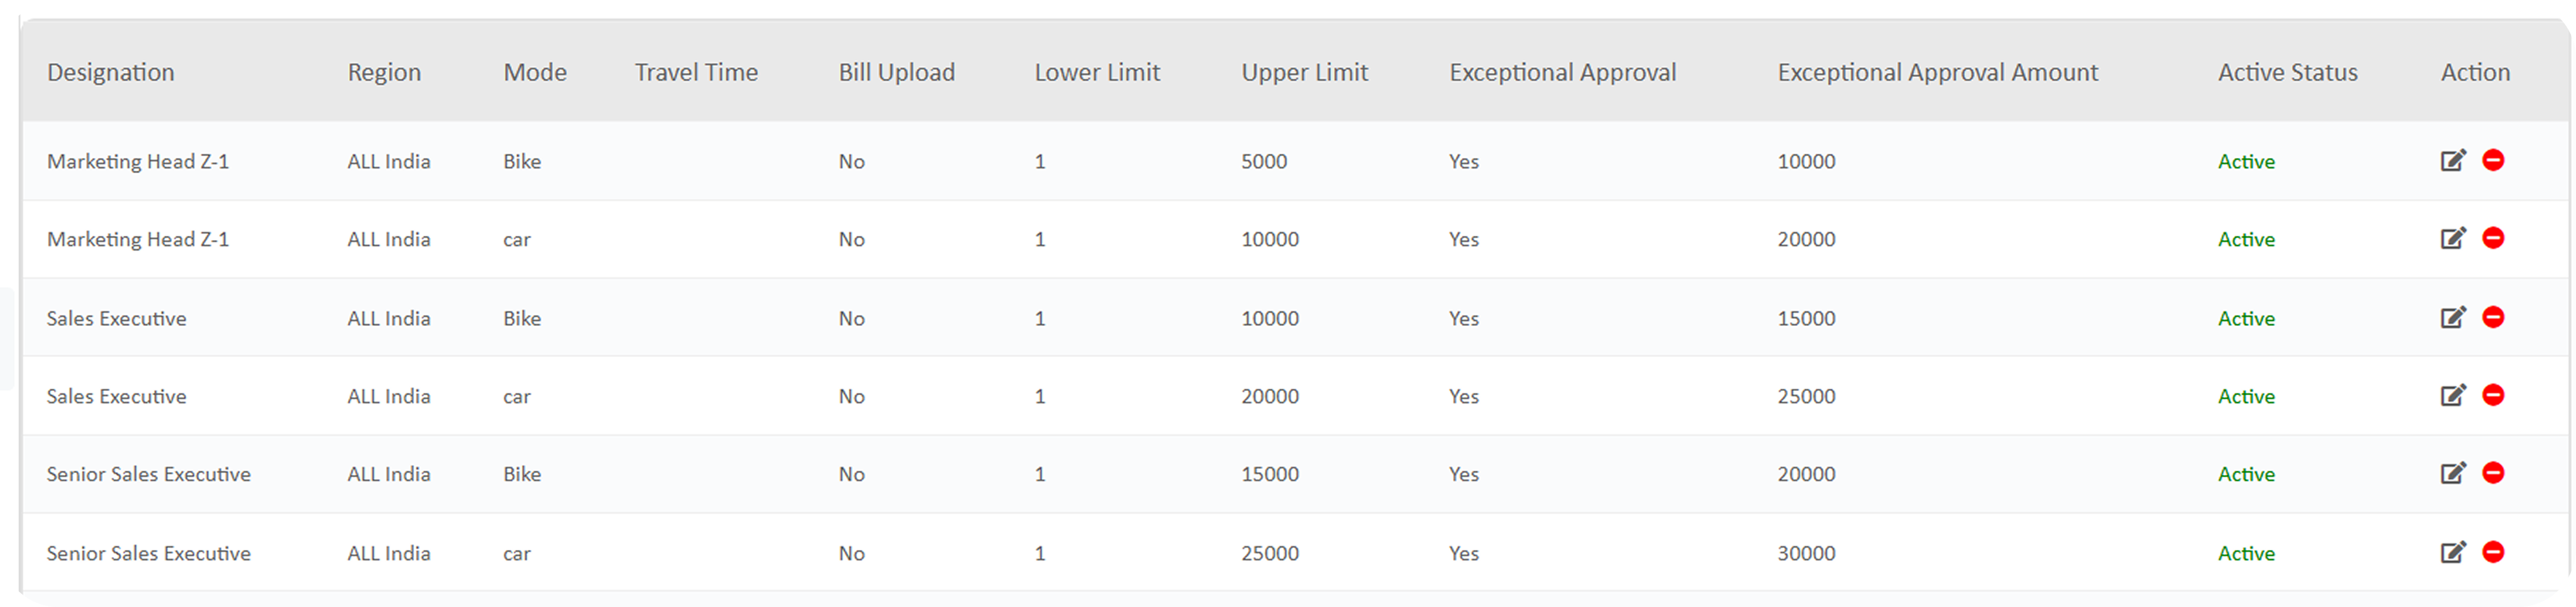Click Active status of first row
Screen dimensions: 2576x607
pyautogui.click(x=2246, y=162)
